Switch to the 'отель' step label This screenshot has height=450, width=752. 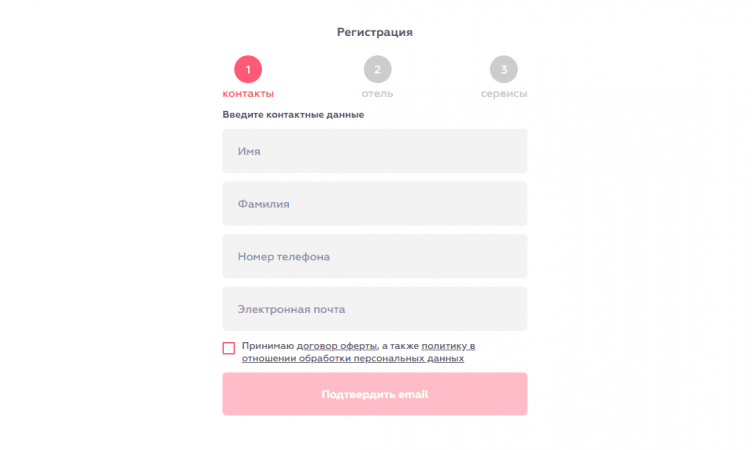point(377,94)
